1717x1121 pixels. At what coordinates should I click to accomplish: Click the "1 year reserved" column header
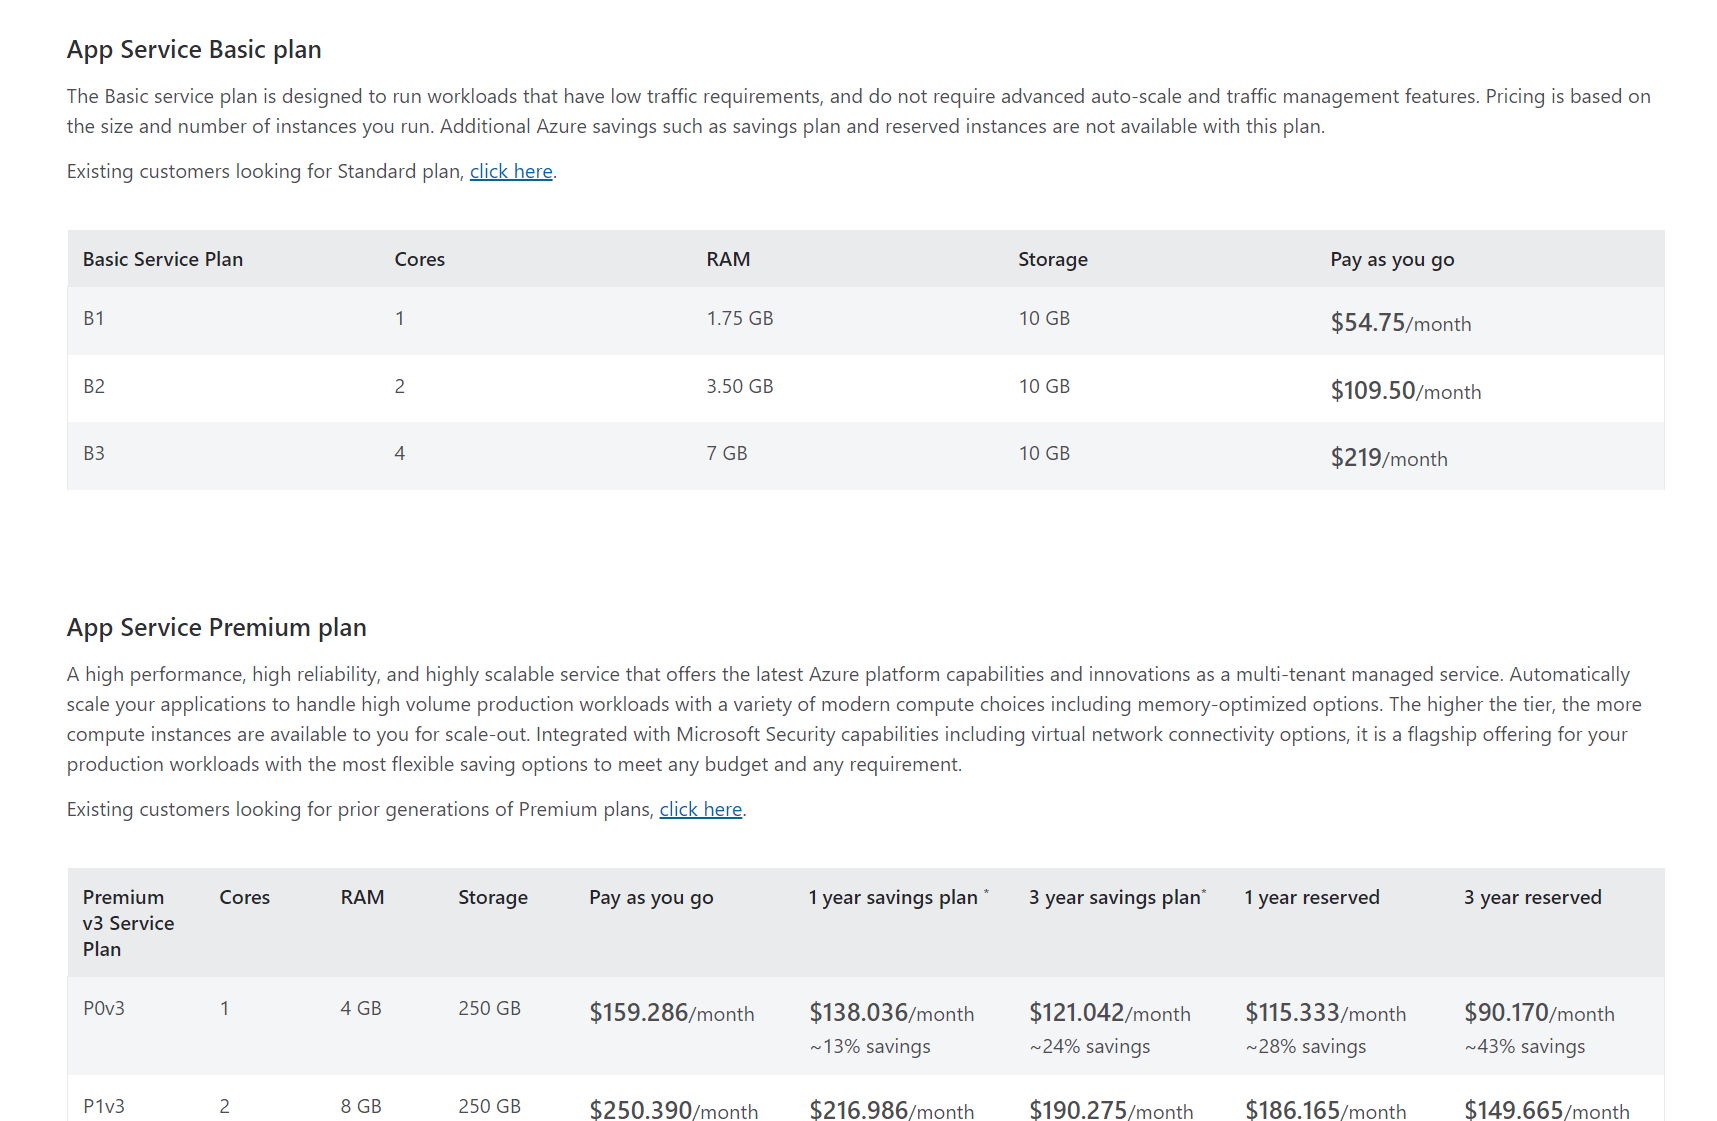[x=1311, y=897]
